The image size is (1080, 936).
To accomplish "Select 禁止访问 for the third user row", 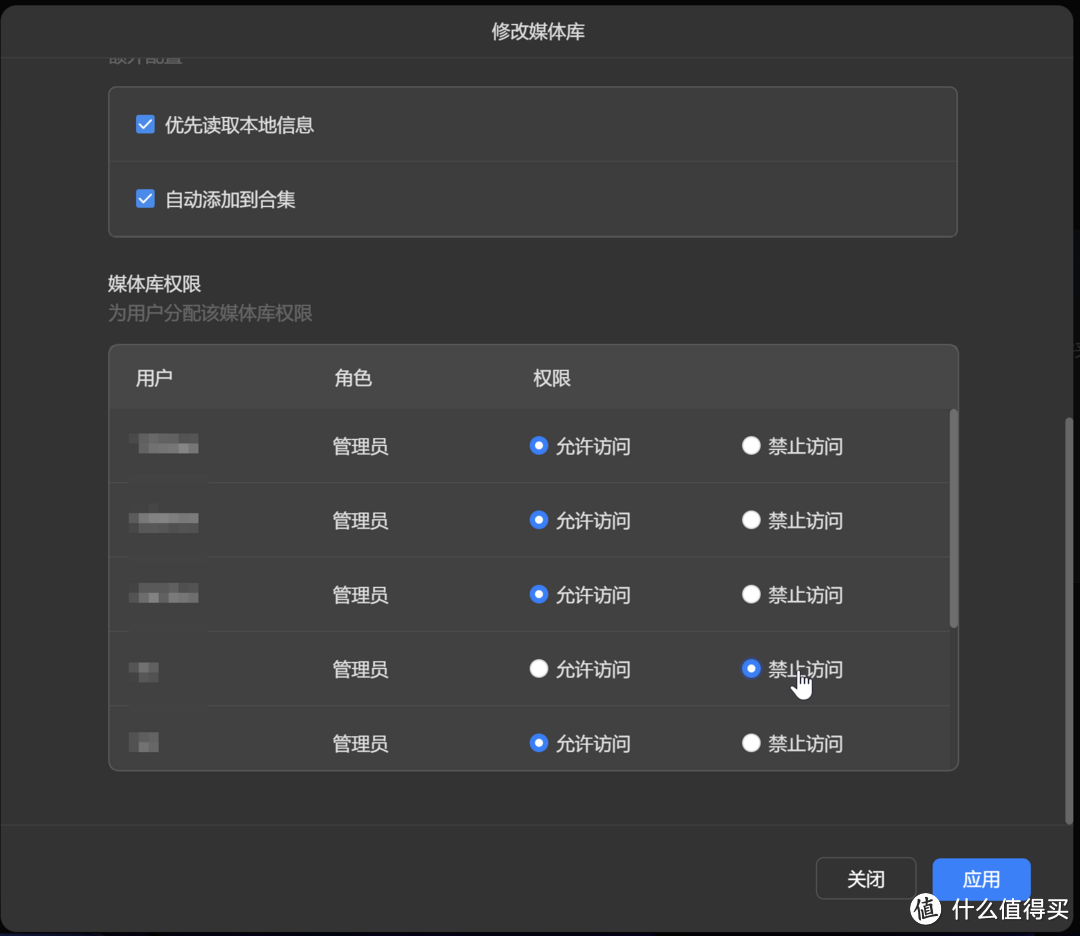I will 751,594.
